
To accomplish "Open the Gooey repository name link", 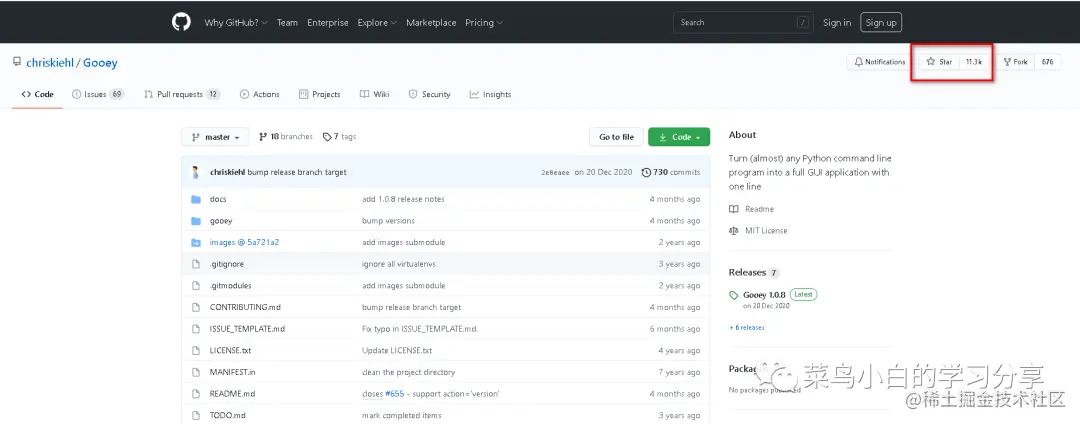I will pyautogui.click(x=101, y=63).
